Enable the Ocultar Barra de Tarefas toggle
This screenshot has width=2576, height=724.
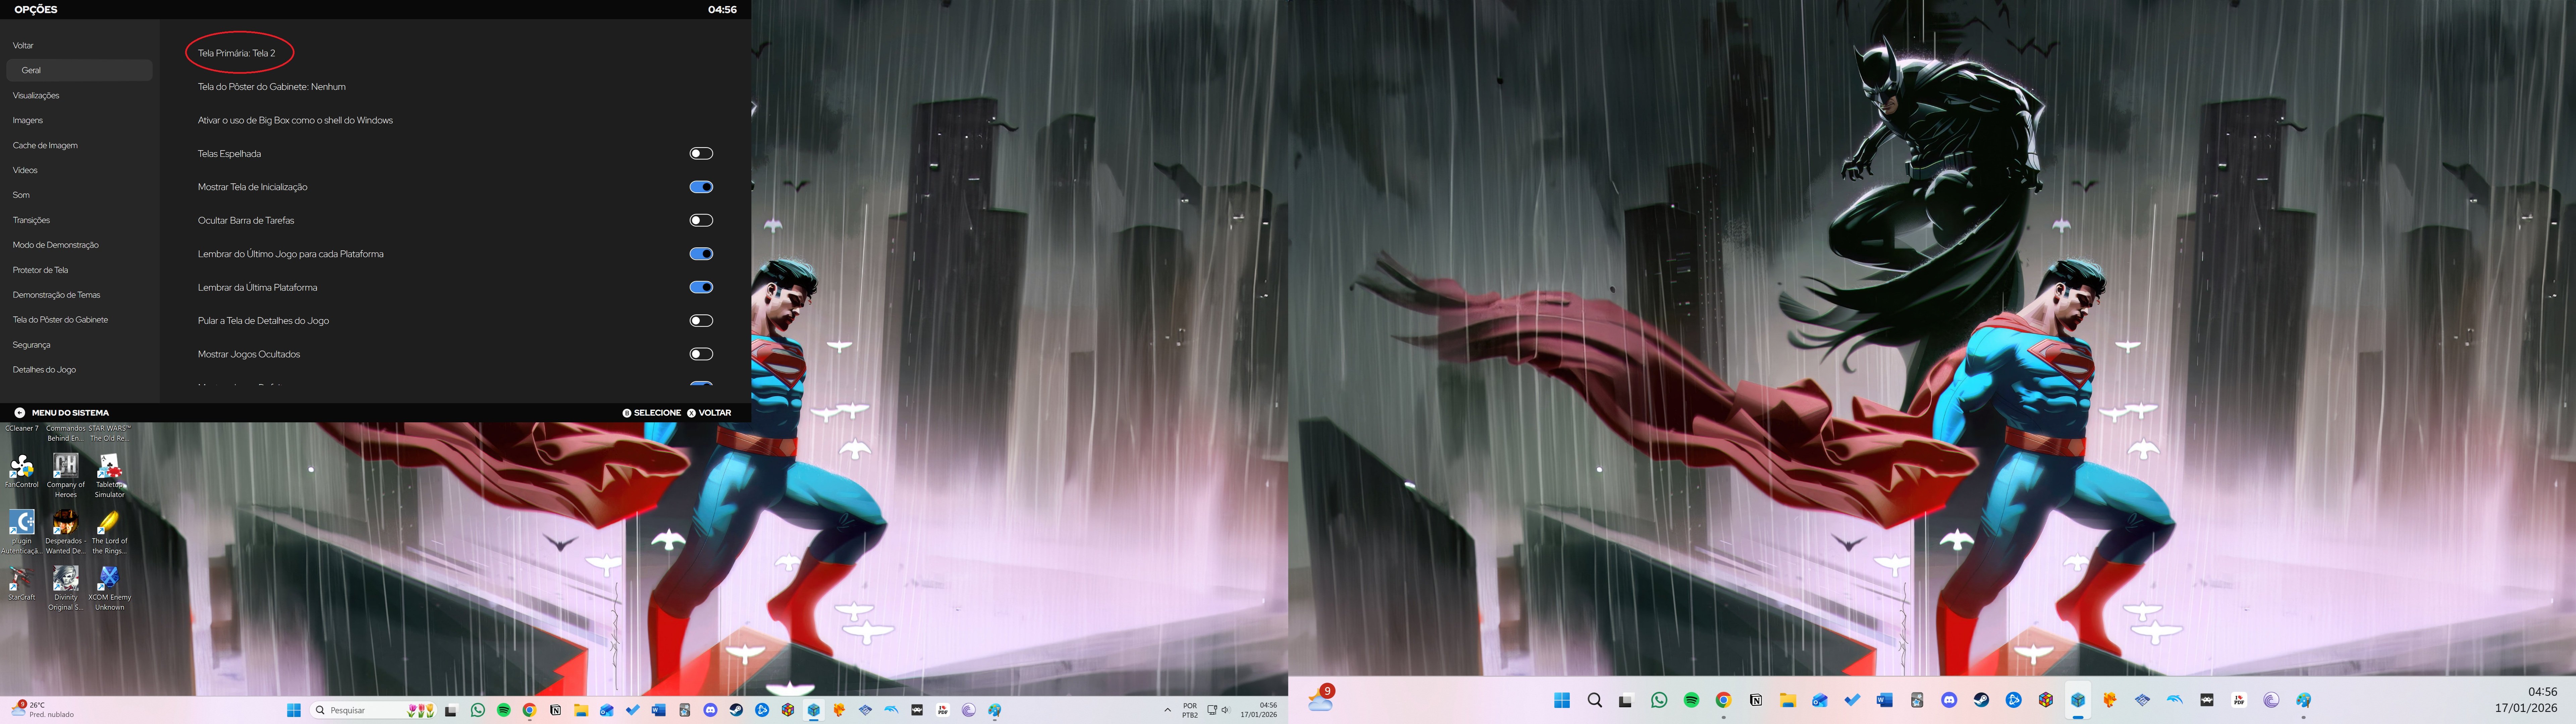click(x=701, y=220)
